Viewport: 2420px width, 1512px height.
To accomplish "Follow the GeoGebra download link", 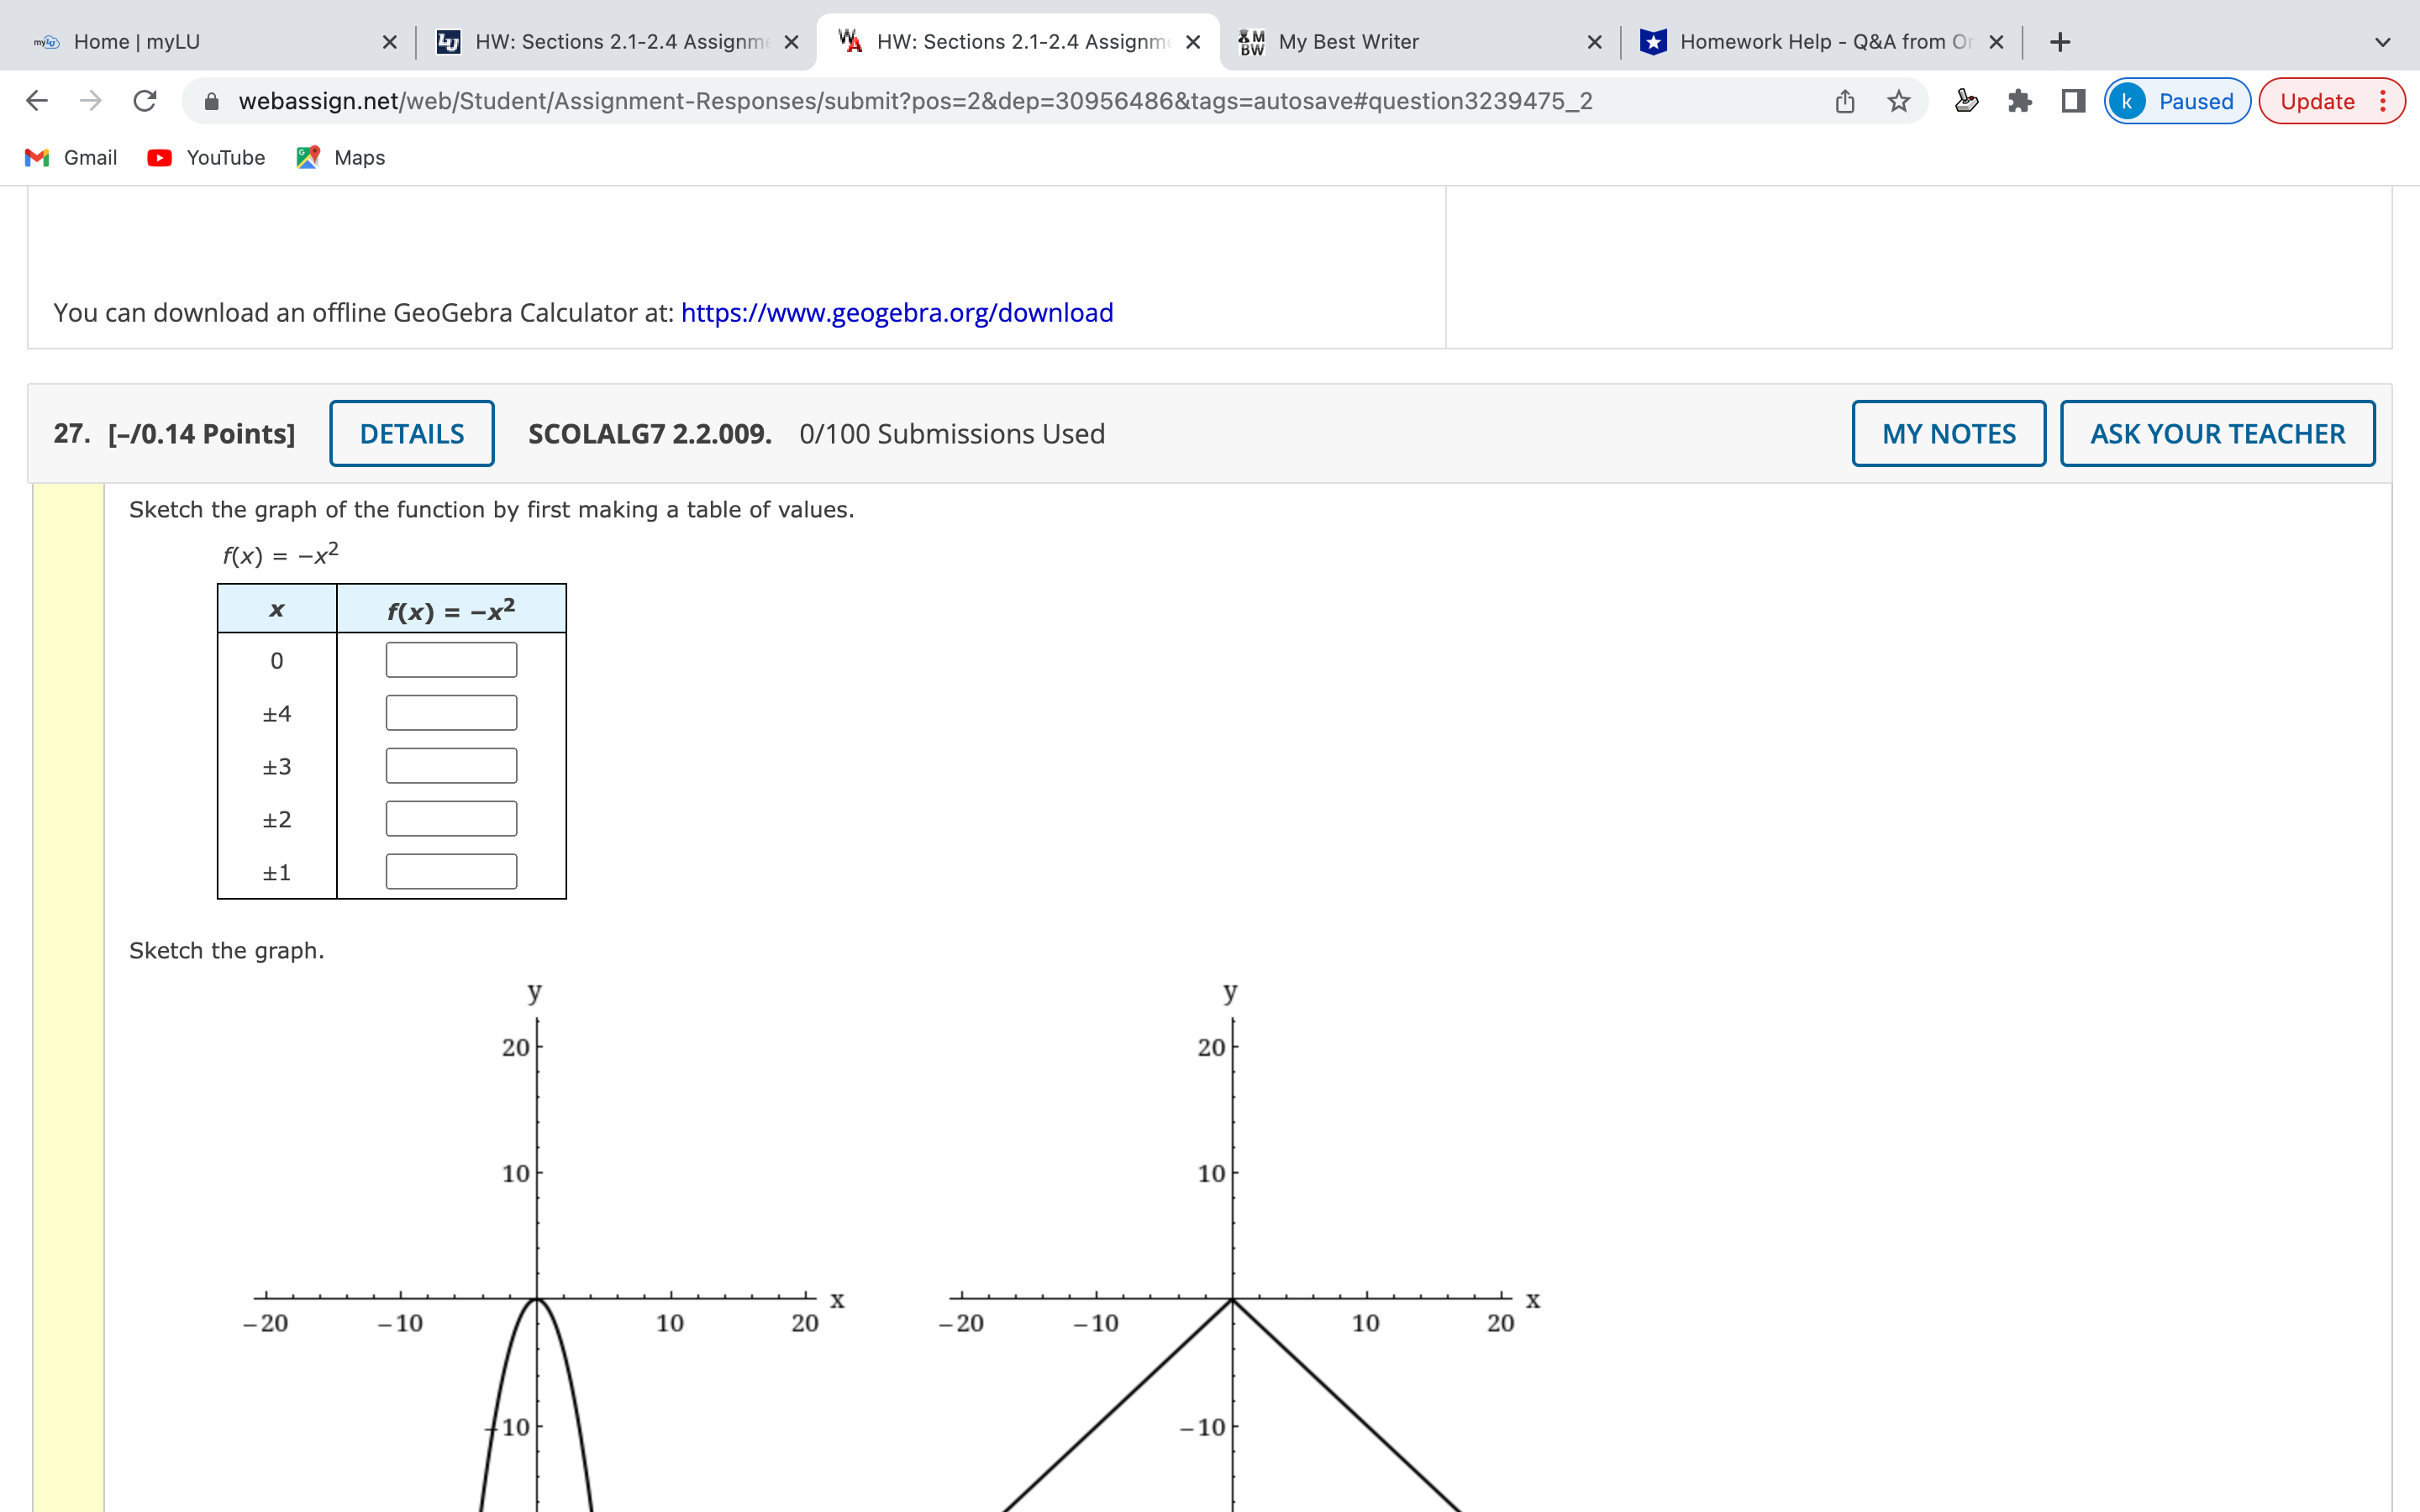I will (896, 312).
